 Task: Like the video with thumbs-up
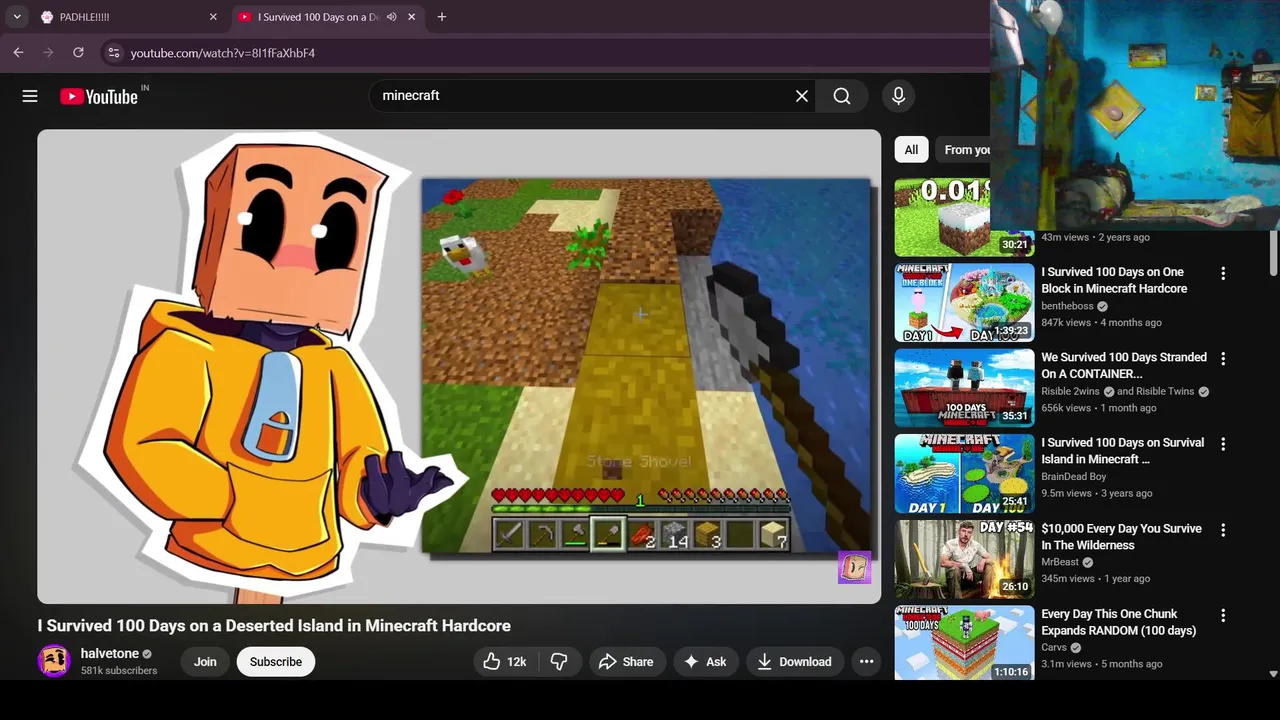coord(506,662)
